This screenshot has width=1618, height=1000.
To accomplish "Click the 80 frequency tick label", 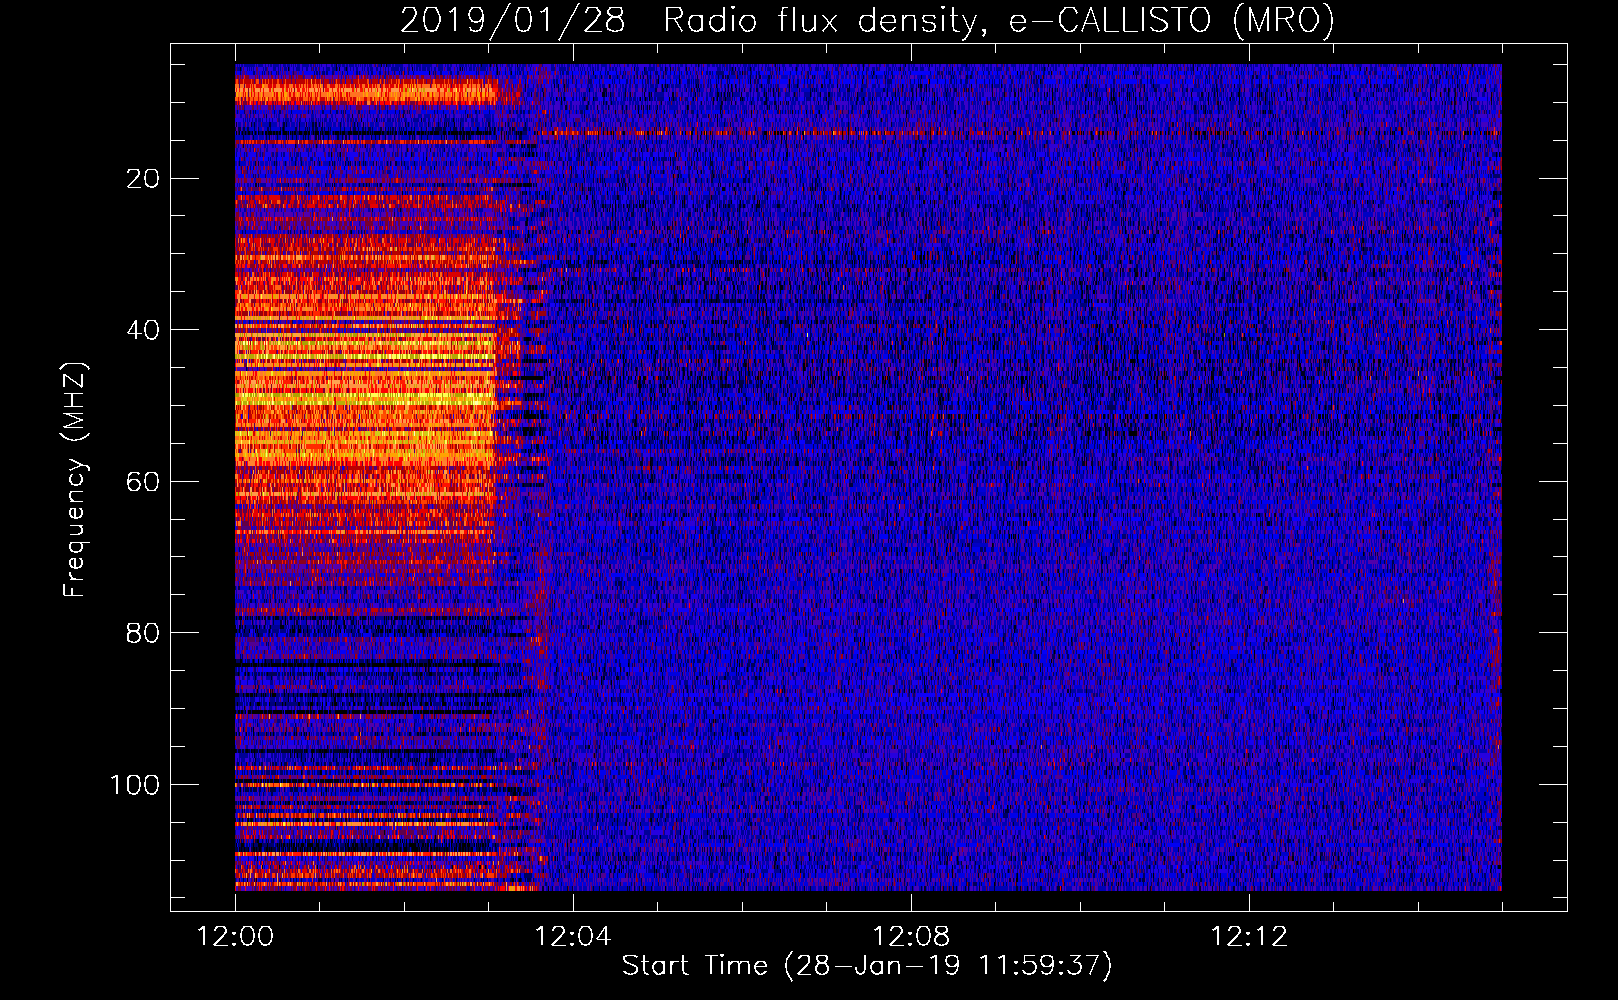I will 144,633.
